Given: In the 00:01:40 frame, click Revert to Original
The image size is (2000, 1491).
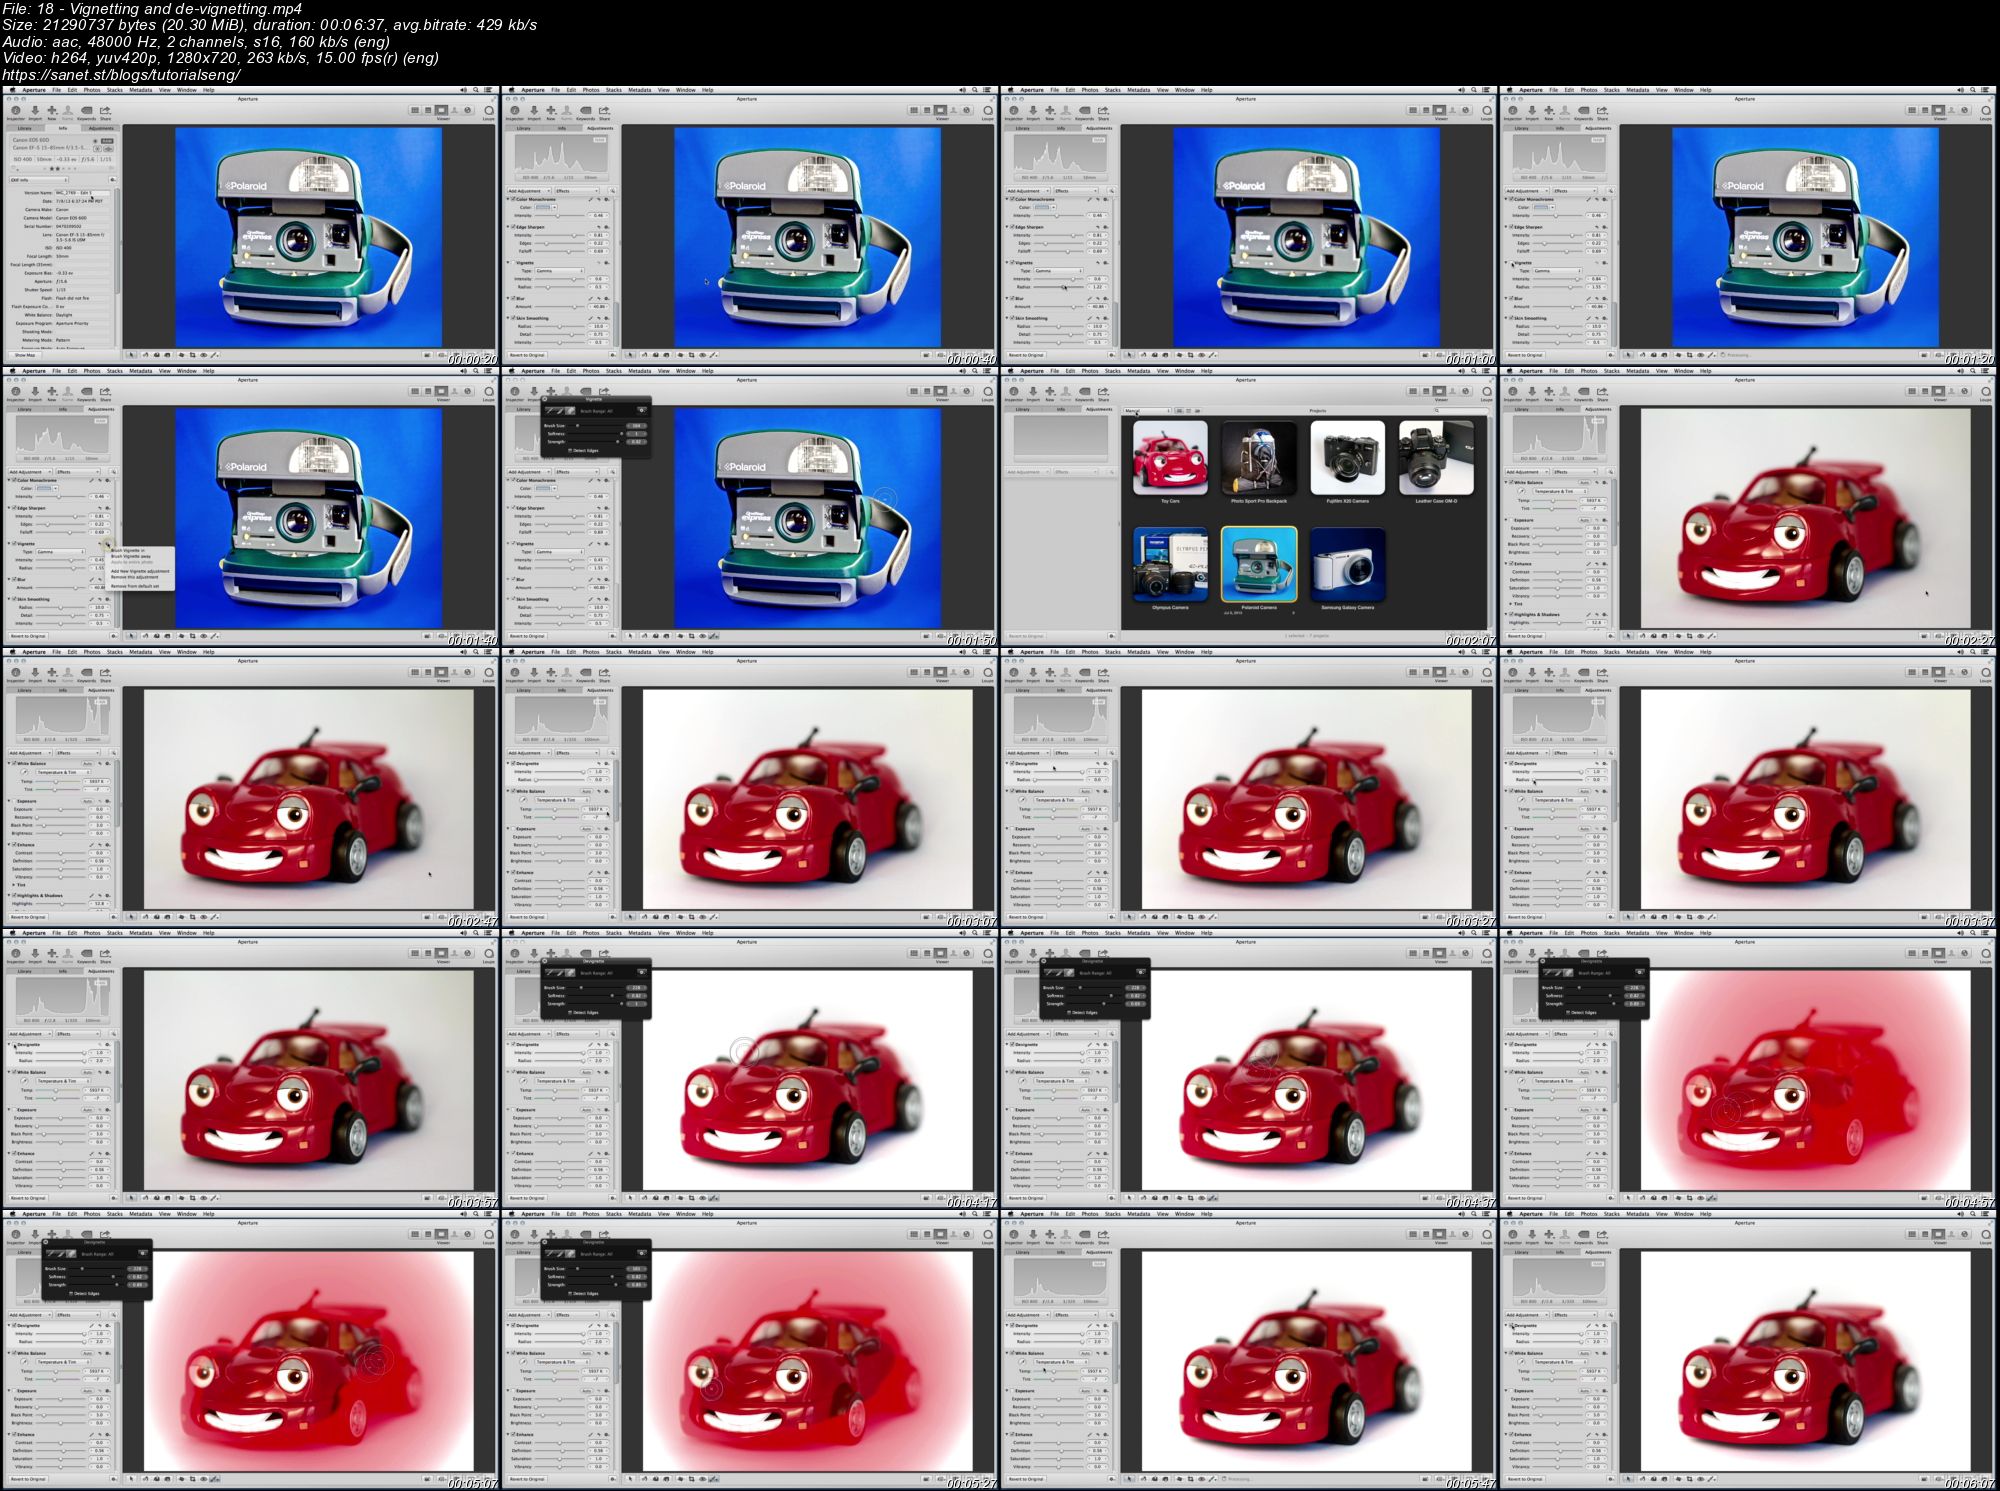Looking at the screenshot, I should 28,636.
